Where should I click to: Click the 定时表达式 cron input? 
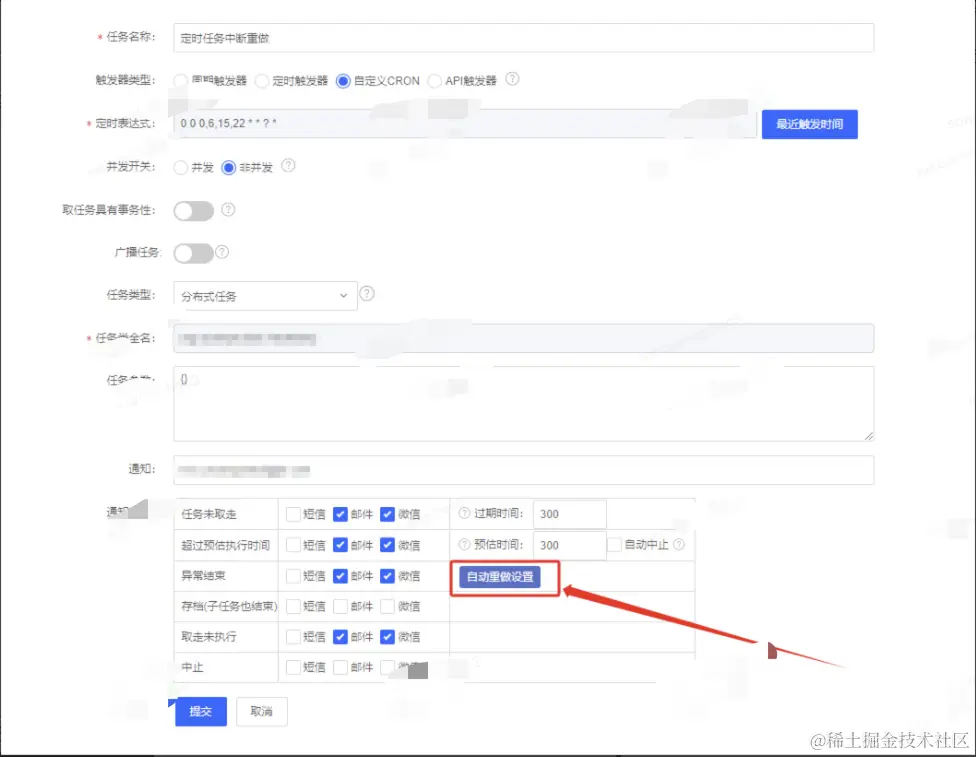coord(465,124)
